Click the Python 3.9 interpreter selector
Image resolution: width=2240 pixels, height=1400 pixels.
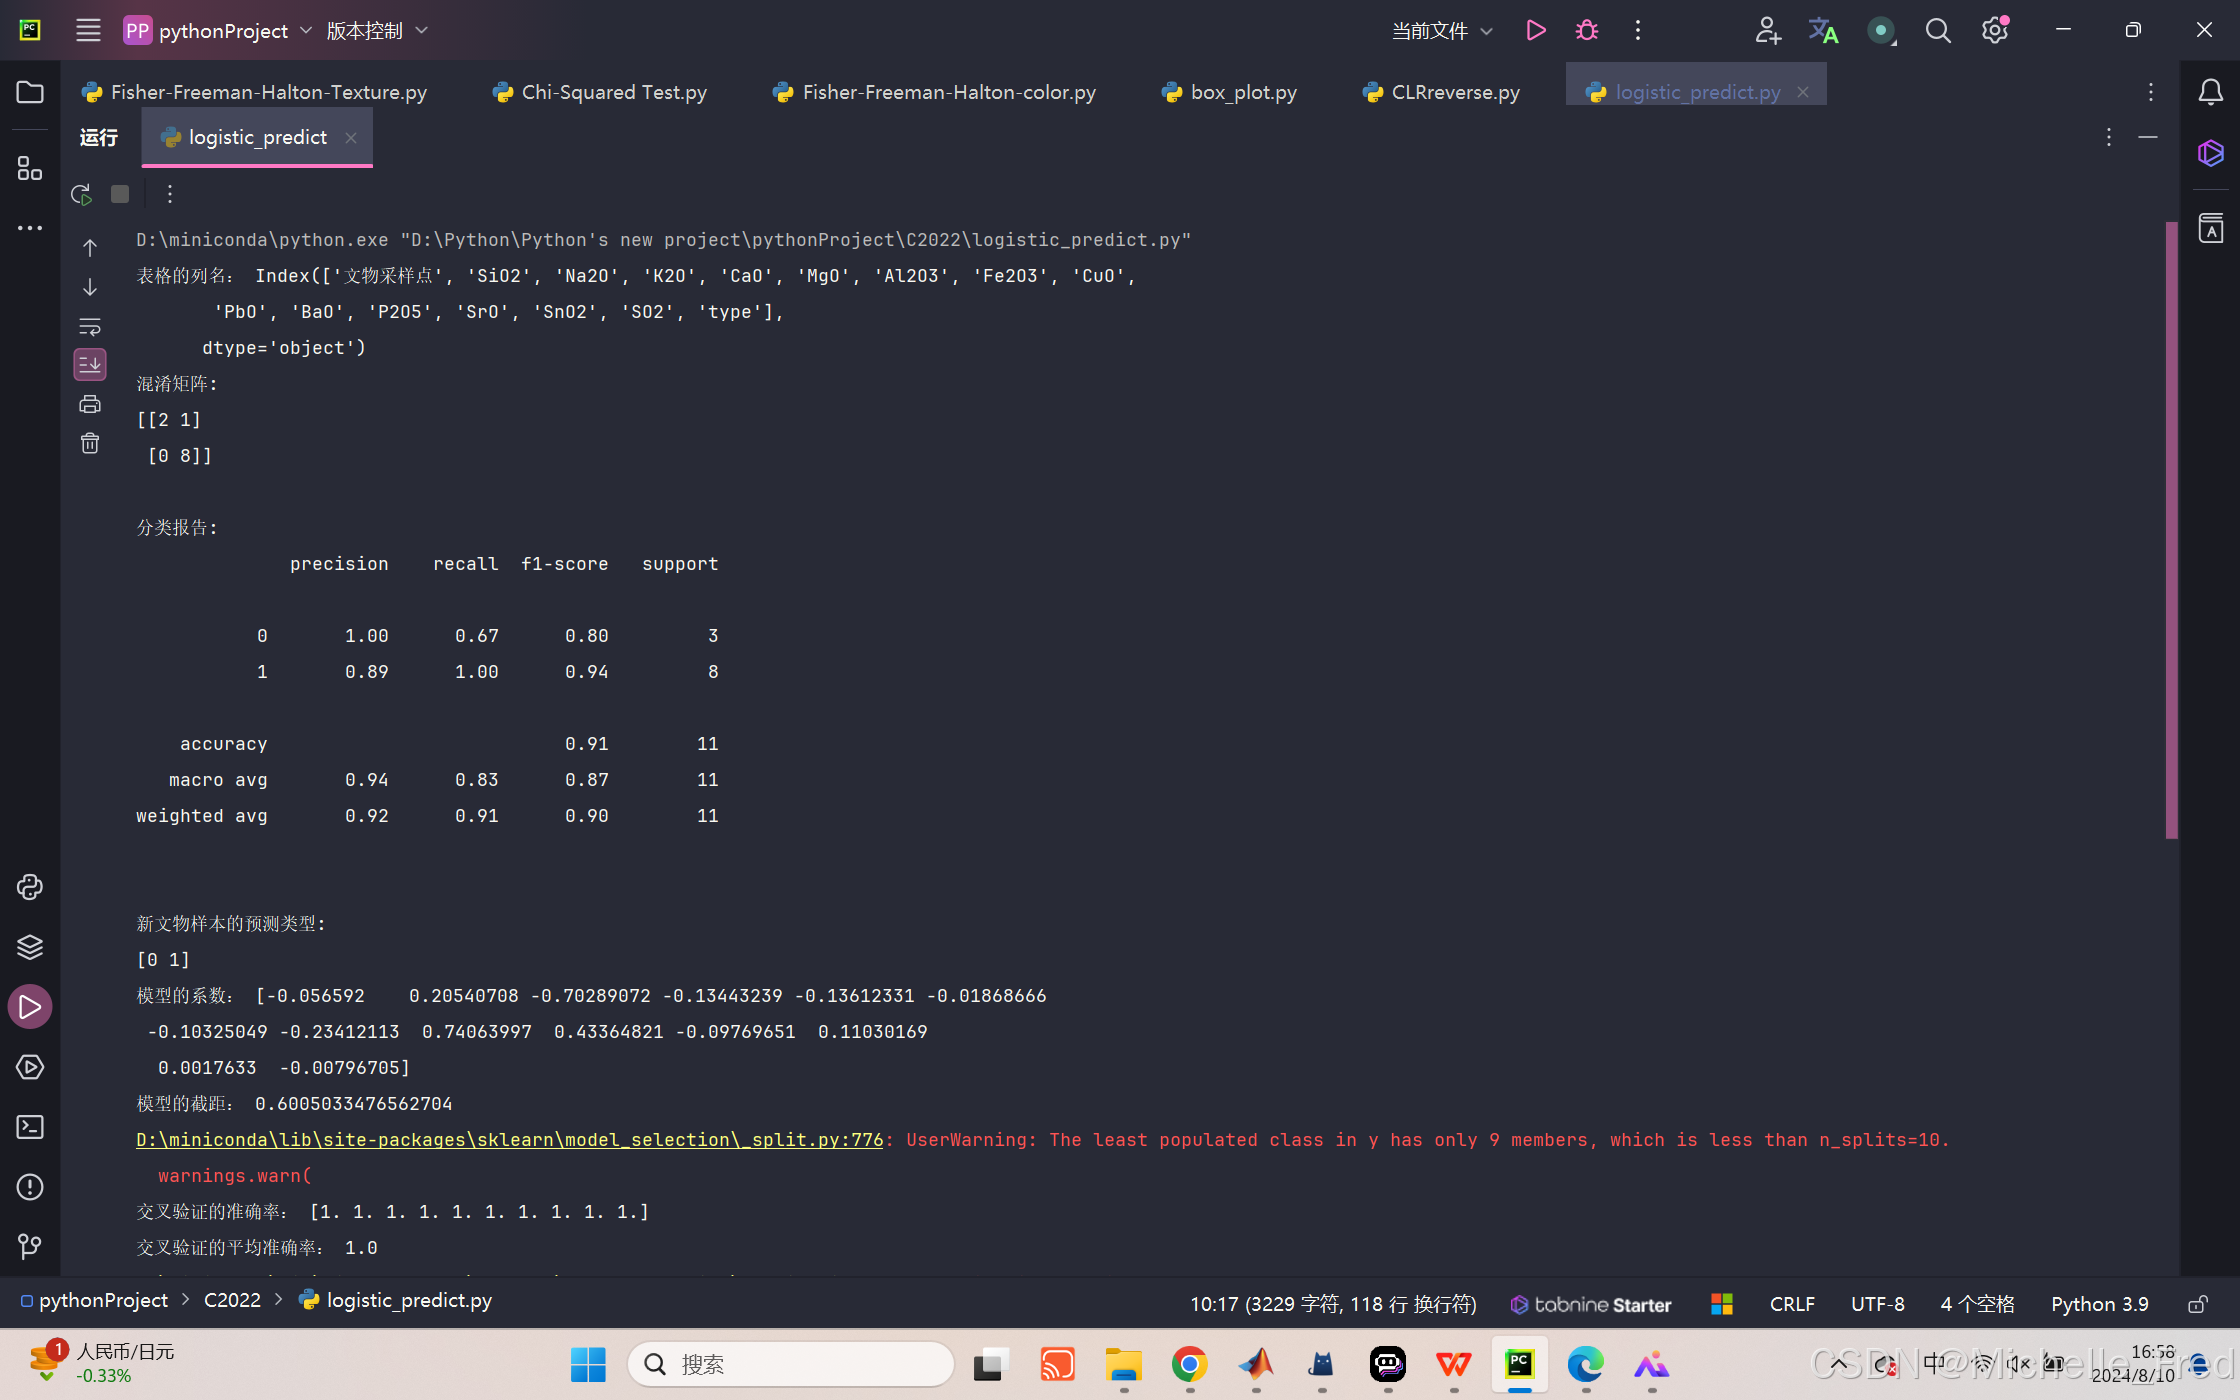(x=2099, y=1304)
